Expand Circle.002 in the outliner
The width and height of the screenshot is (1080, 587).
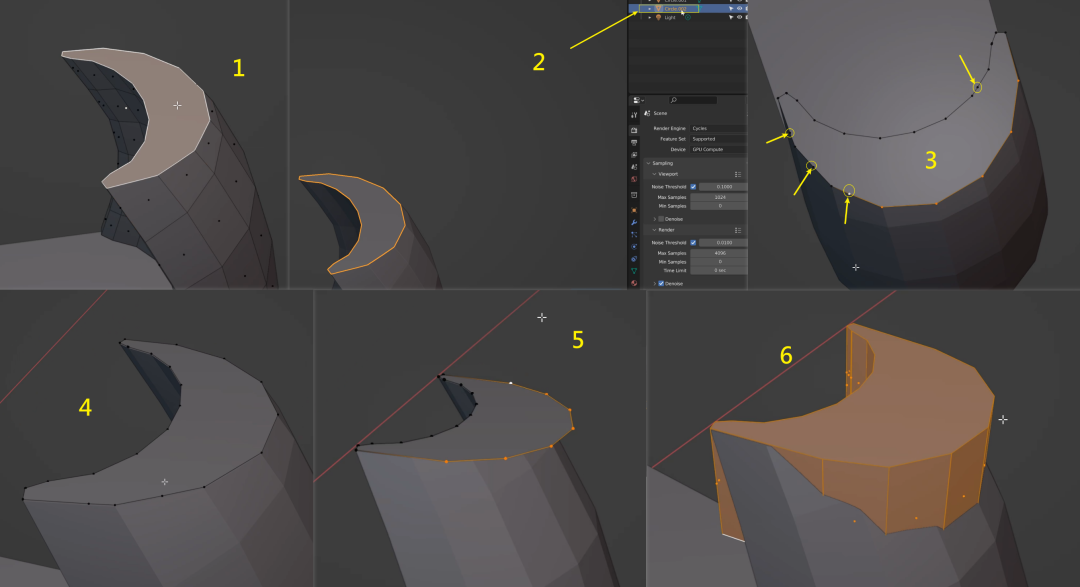pos(650,8)
